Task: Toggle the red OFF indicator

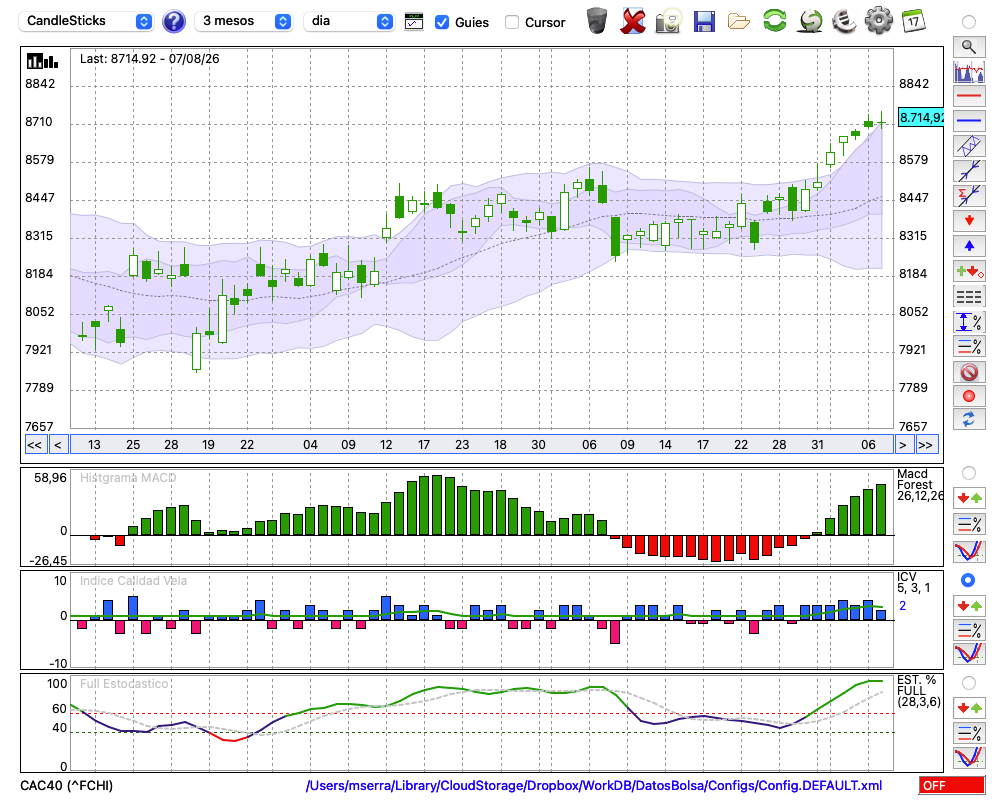Action: click(952, 785)
